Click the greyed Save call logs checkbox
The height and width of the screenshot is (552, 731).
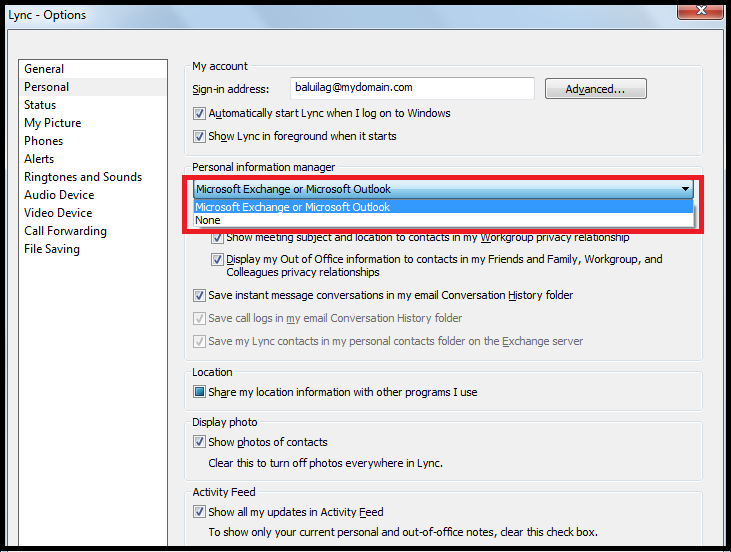(199, 318)
